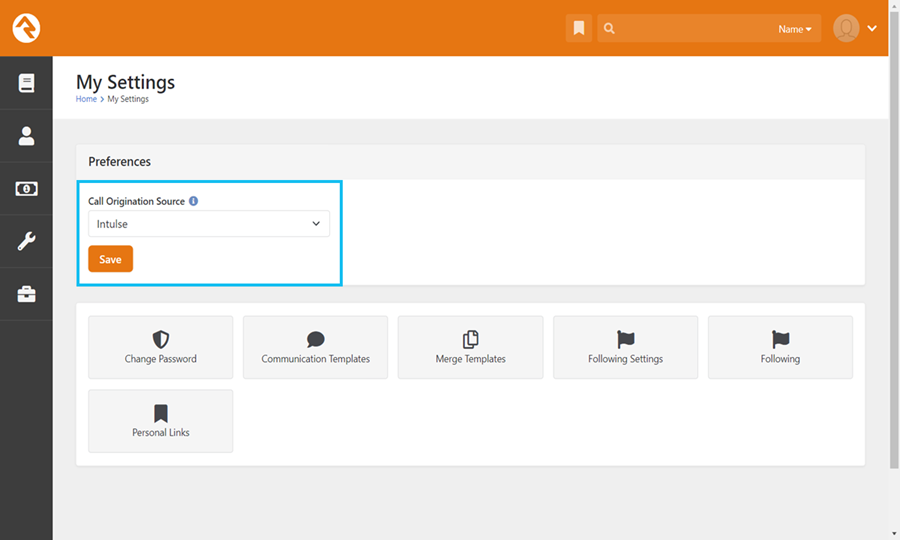Open Communication Templates label
The width and height of the screenshot is (900, 540).
pyautogui.click(x=316, y=359)
